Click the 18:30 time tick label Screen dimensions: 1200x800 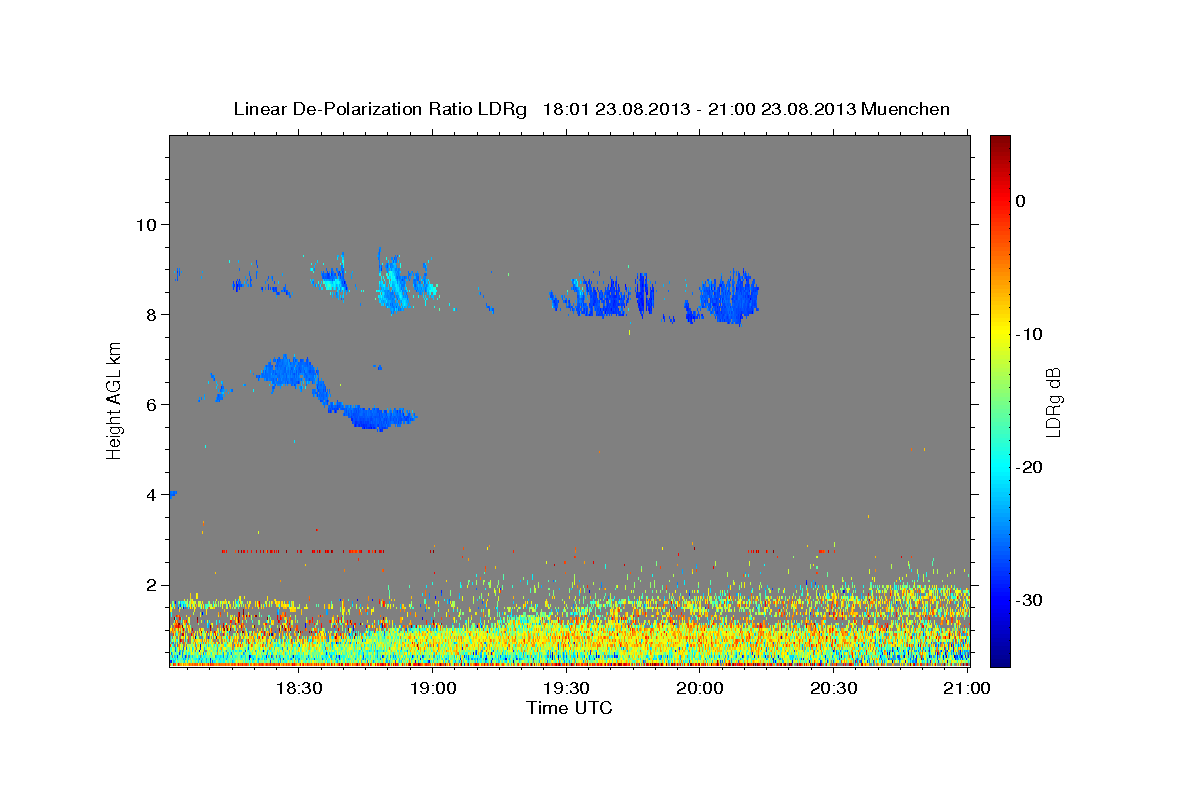pos(298,688)
